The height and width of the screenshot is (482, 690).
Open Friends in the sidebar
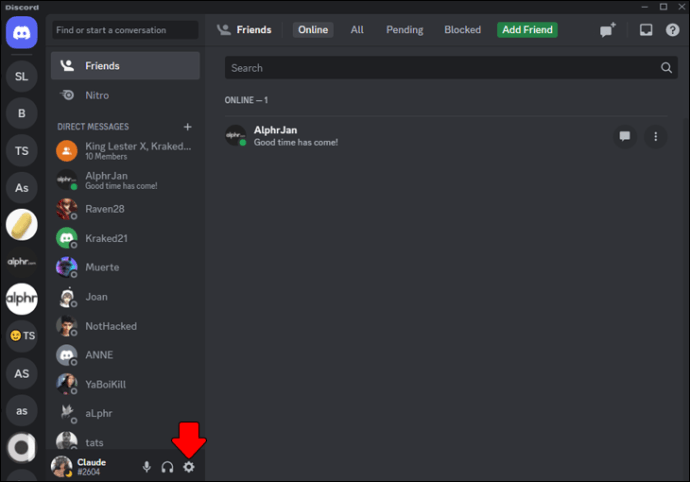[x=125, y=66]
